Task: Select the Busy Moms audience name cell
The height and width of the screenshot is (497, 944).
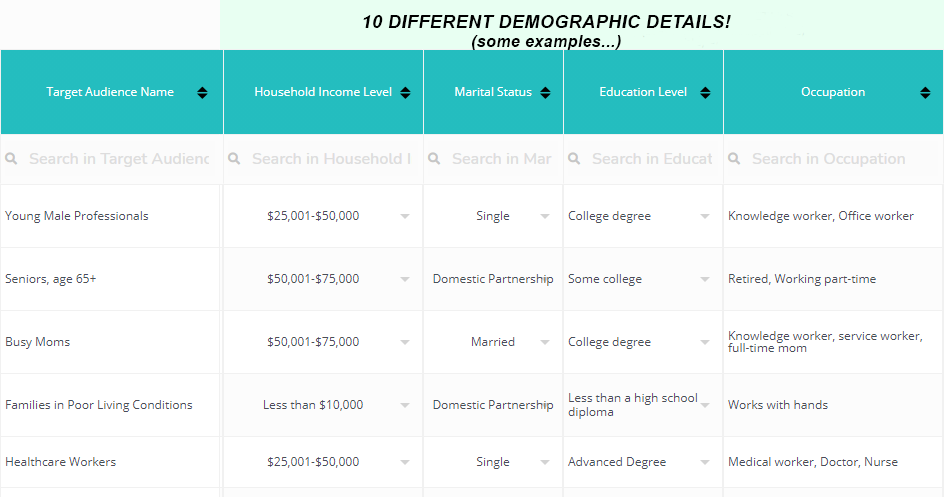Action: (x=111, y=342)
